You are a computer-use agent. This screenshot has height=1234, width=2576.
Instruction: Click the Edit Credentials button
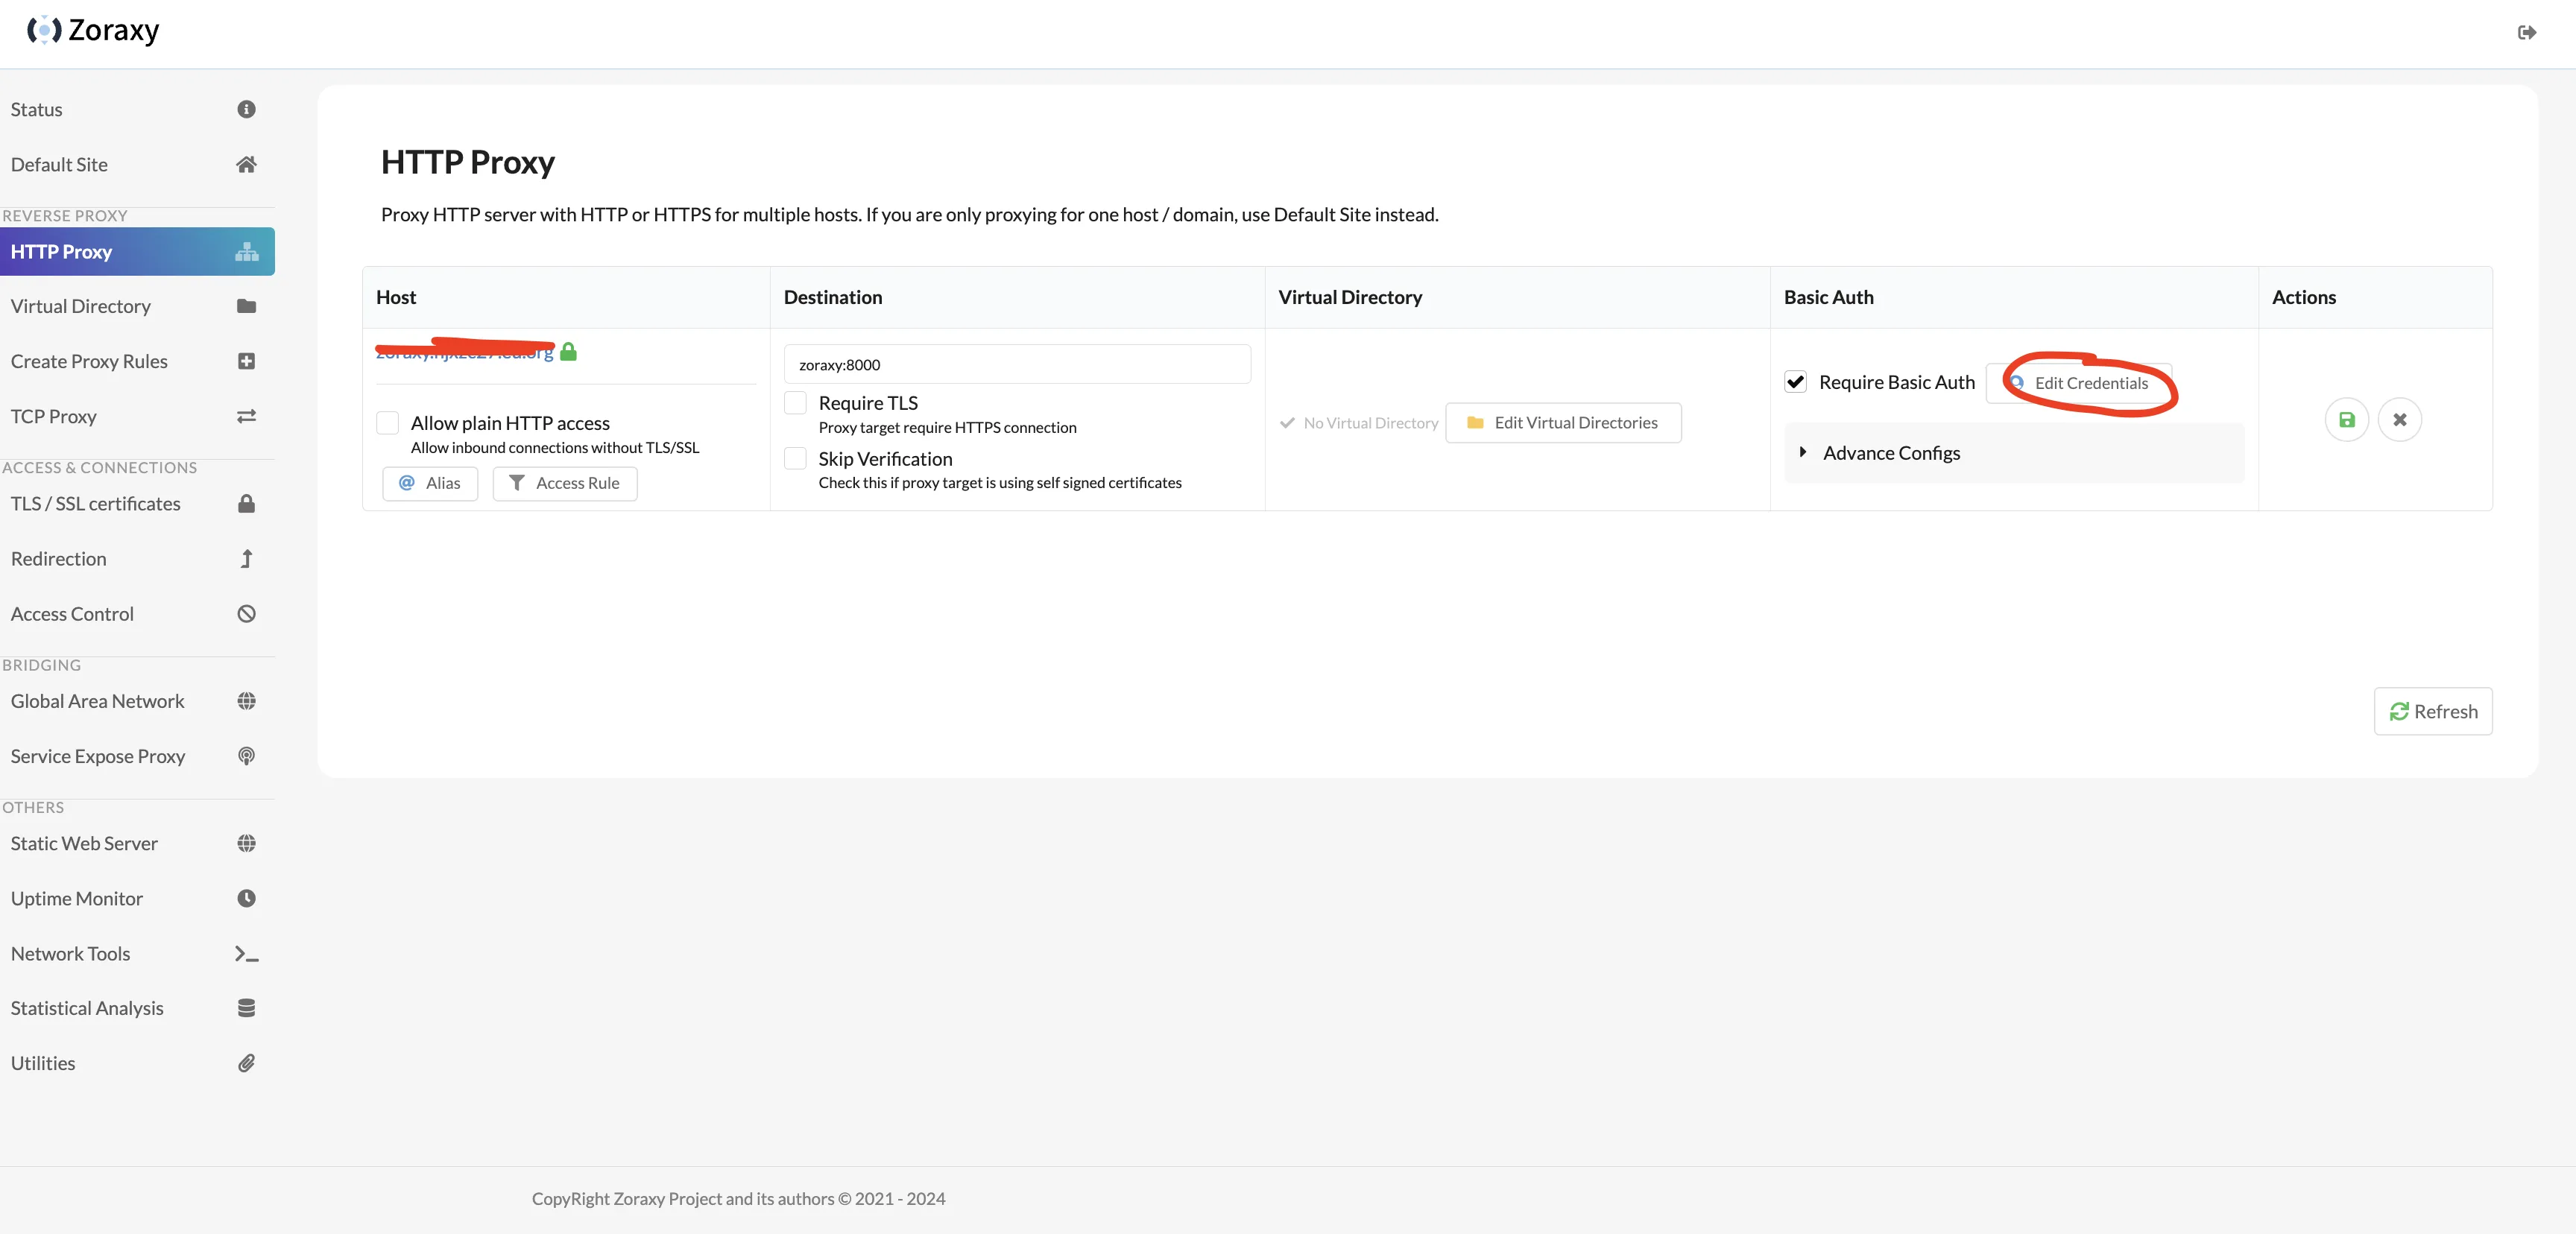2079,383
